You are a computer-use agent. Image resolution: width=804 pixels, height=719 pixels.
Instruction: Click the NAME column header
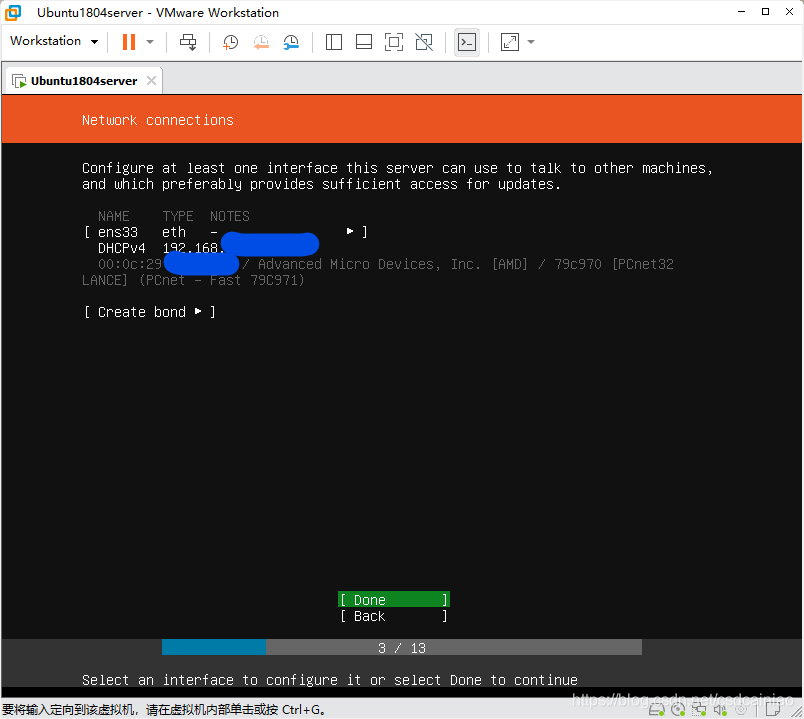113,216
